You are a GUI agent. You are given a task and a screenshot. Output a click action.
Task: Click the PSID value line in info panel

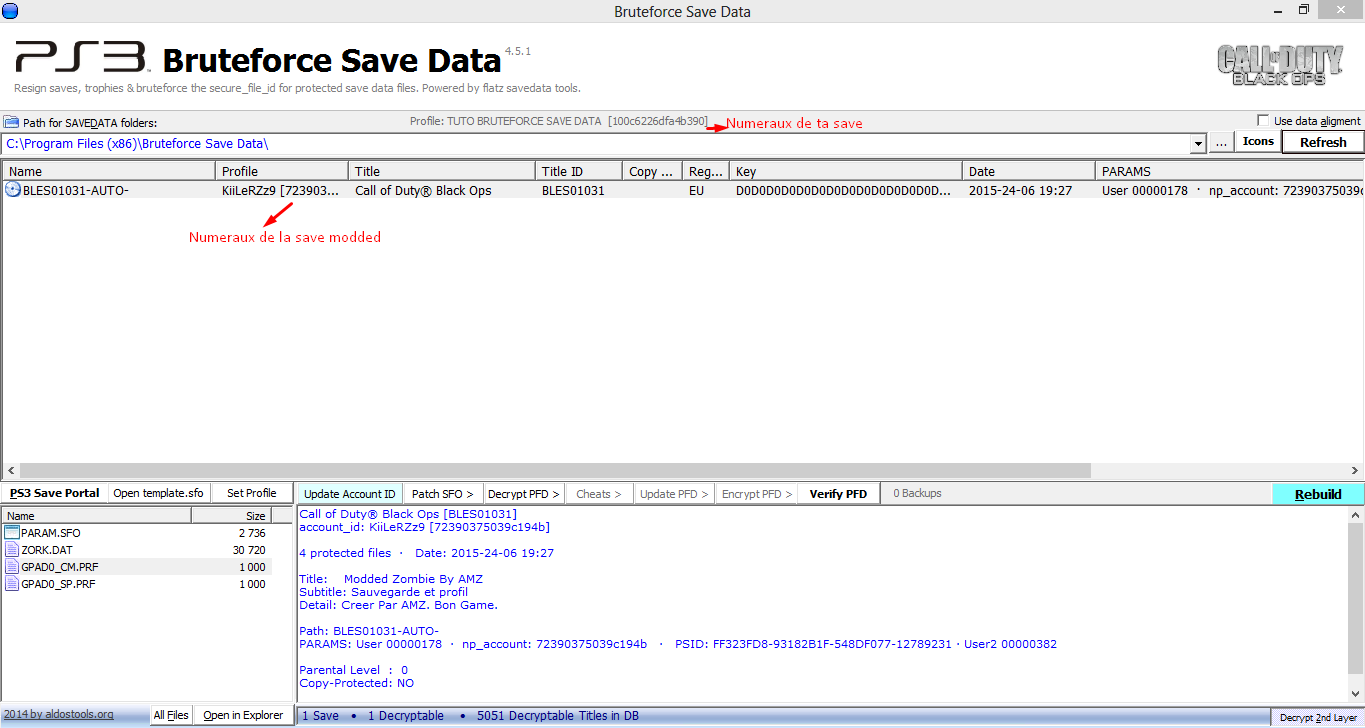[813, 644]
